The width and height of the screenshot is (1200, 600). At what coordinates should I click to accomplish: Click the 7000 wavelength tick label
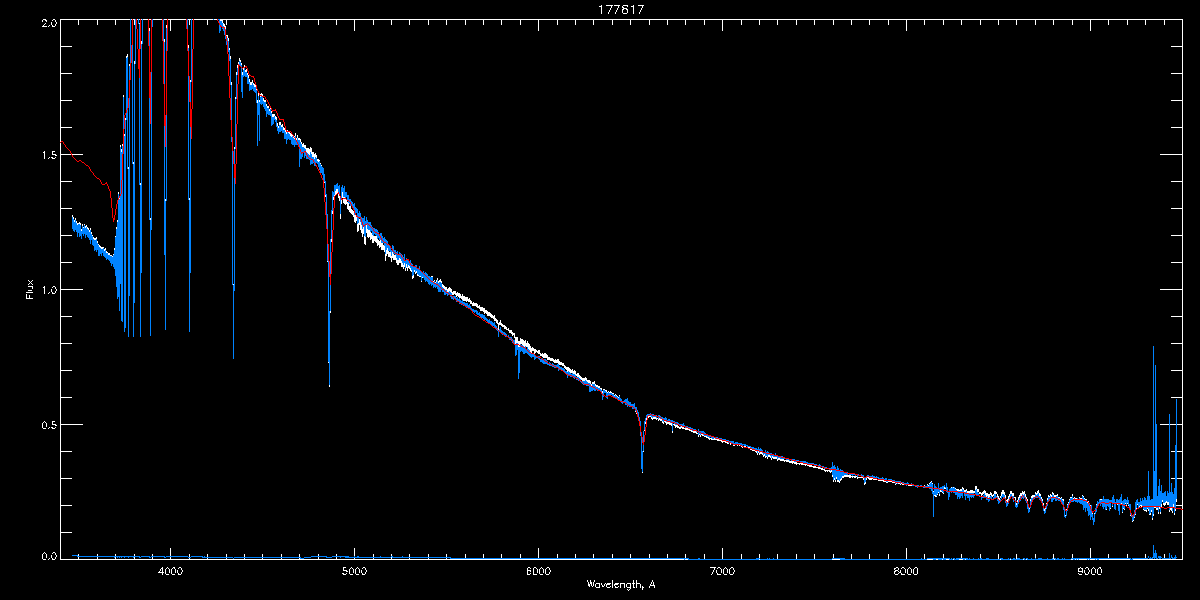pos(722,571)
